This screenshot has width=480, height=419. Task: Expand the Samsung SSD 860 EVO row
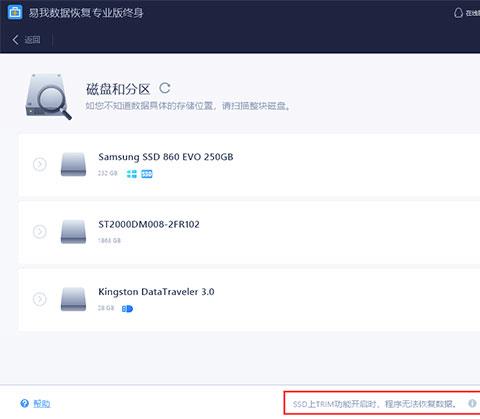pyautogui.click(x=40, y=164)
